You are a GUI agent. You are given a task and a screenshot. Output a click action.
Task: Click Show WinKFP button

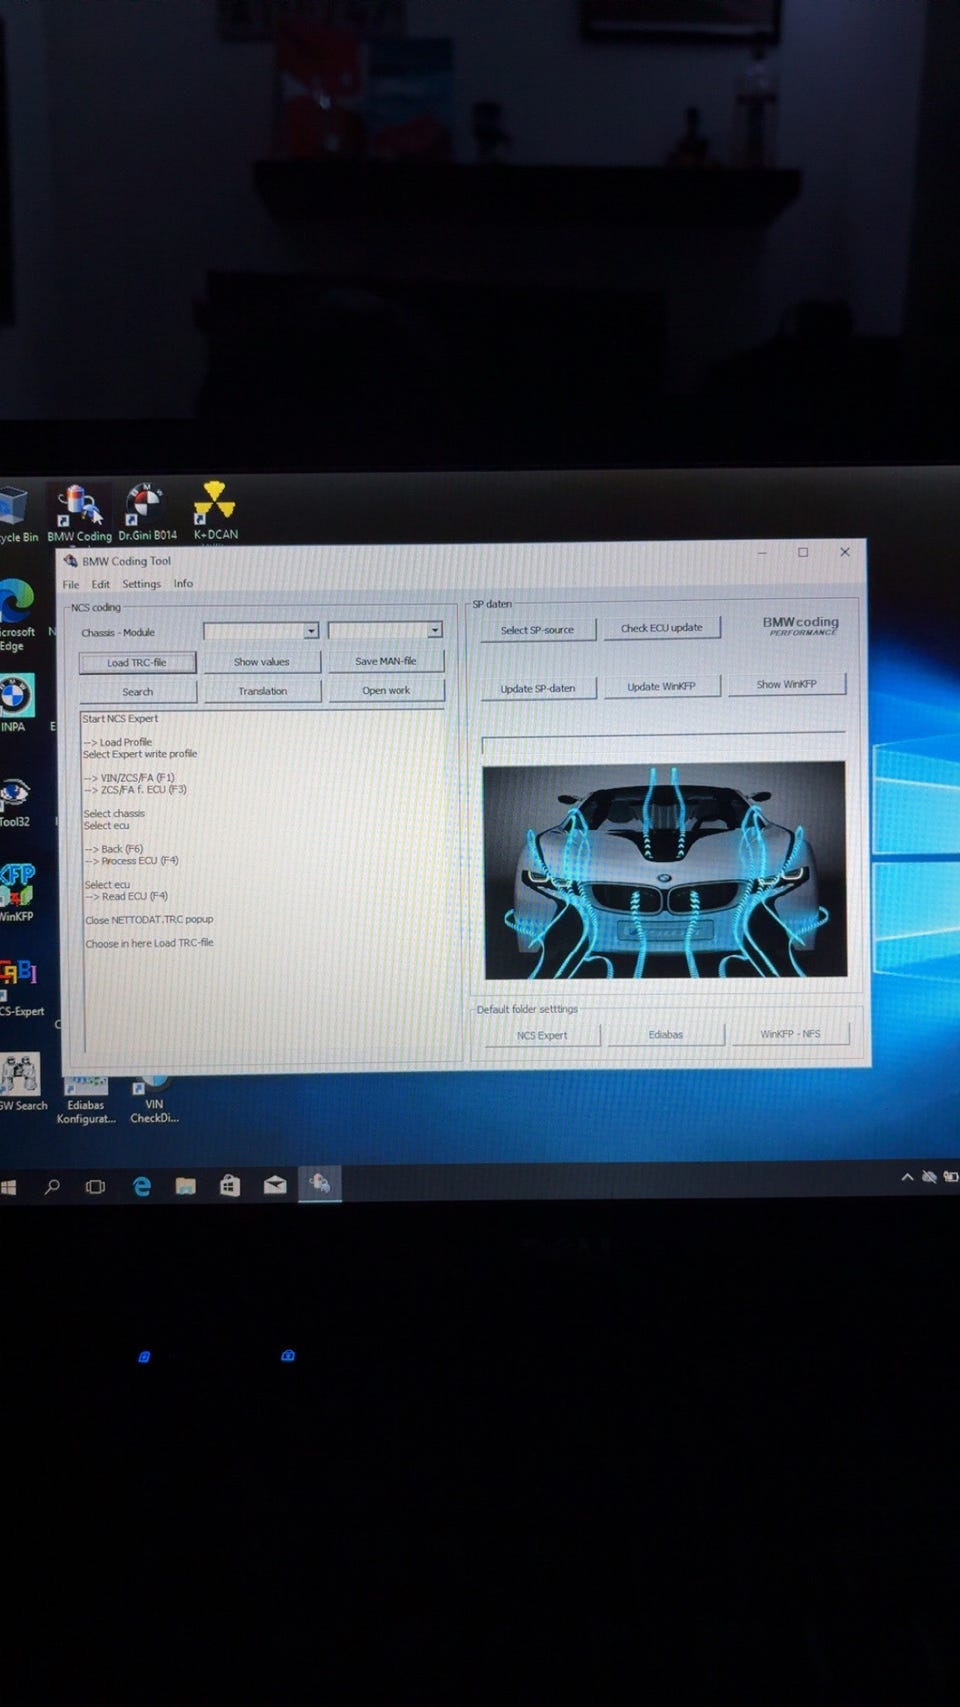coord(787,684)
